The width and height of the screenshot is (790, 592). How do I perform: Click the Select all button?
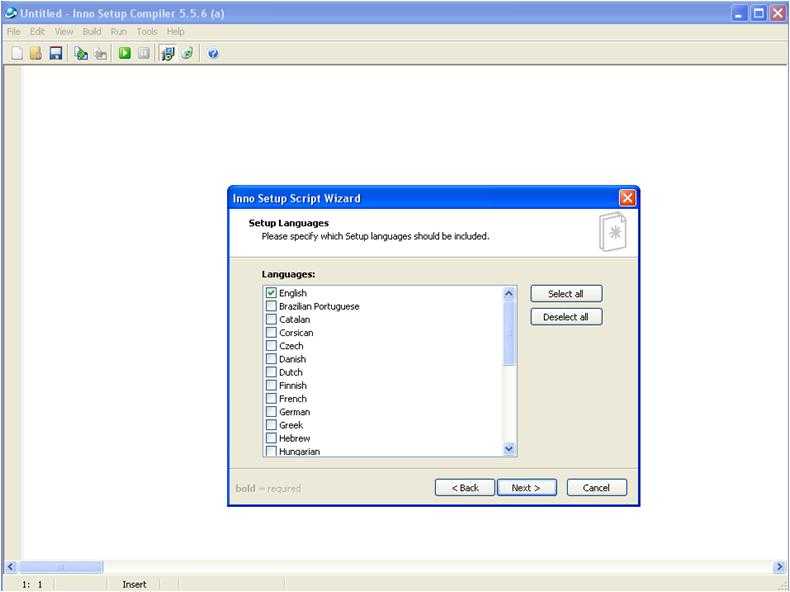coord(566,294)
